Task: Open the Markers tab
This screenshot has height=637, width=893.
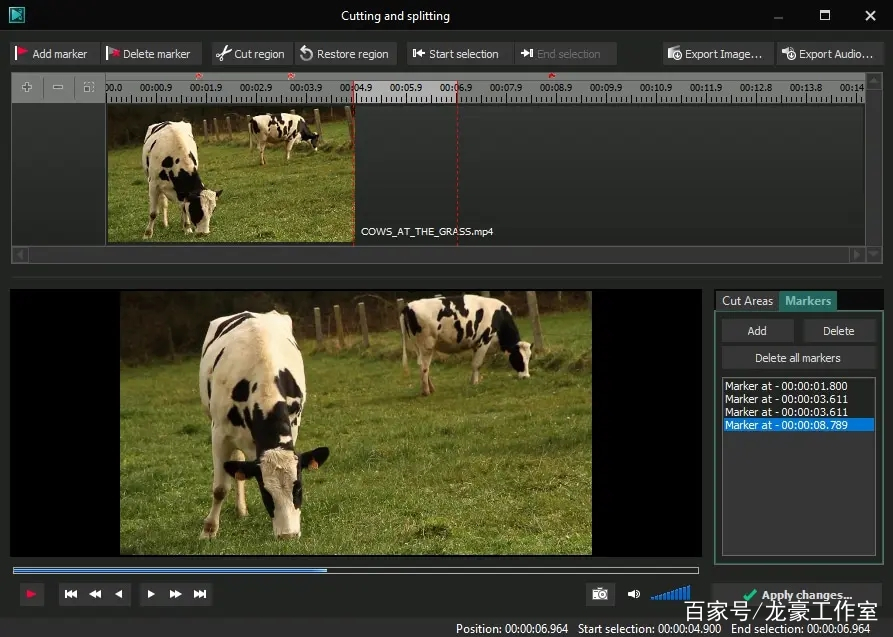Action: click(x=808, y=301)
